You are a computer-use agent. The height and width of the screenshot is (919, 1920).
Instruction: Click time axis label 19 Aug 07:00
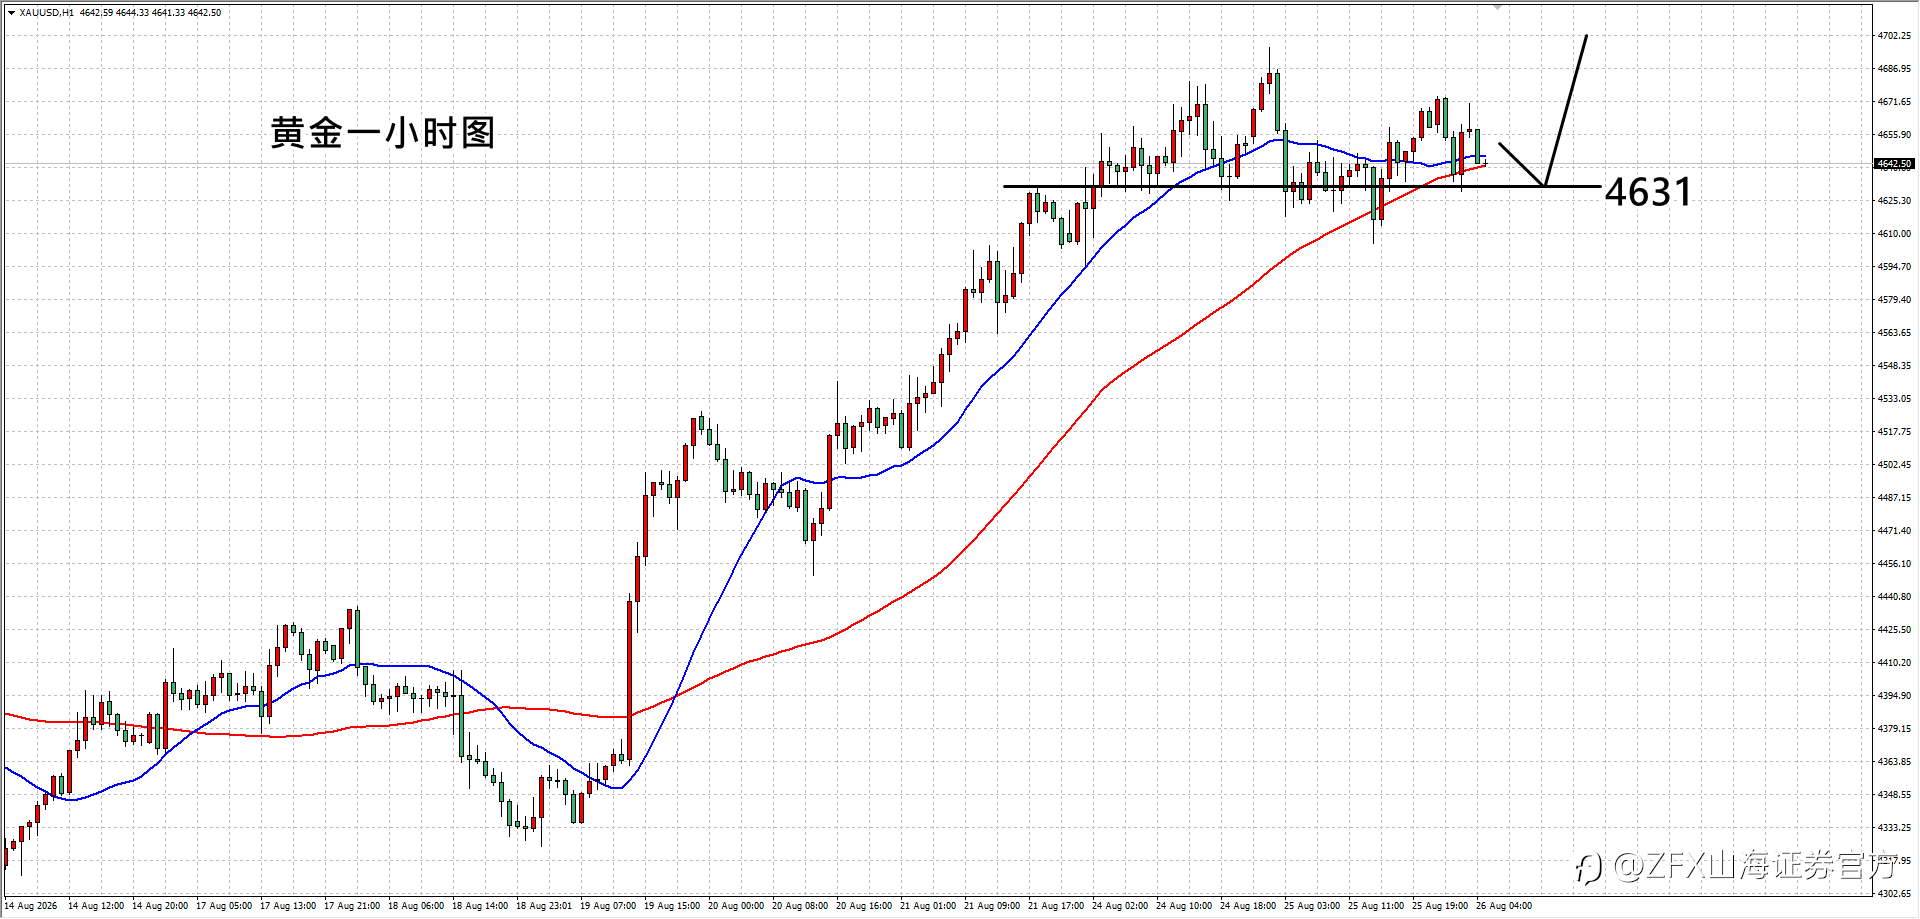tap(608, 907)
